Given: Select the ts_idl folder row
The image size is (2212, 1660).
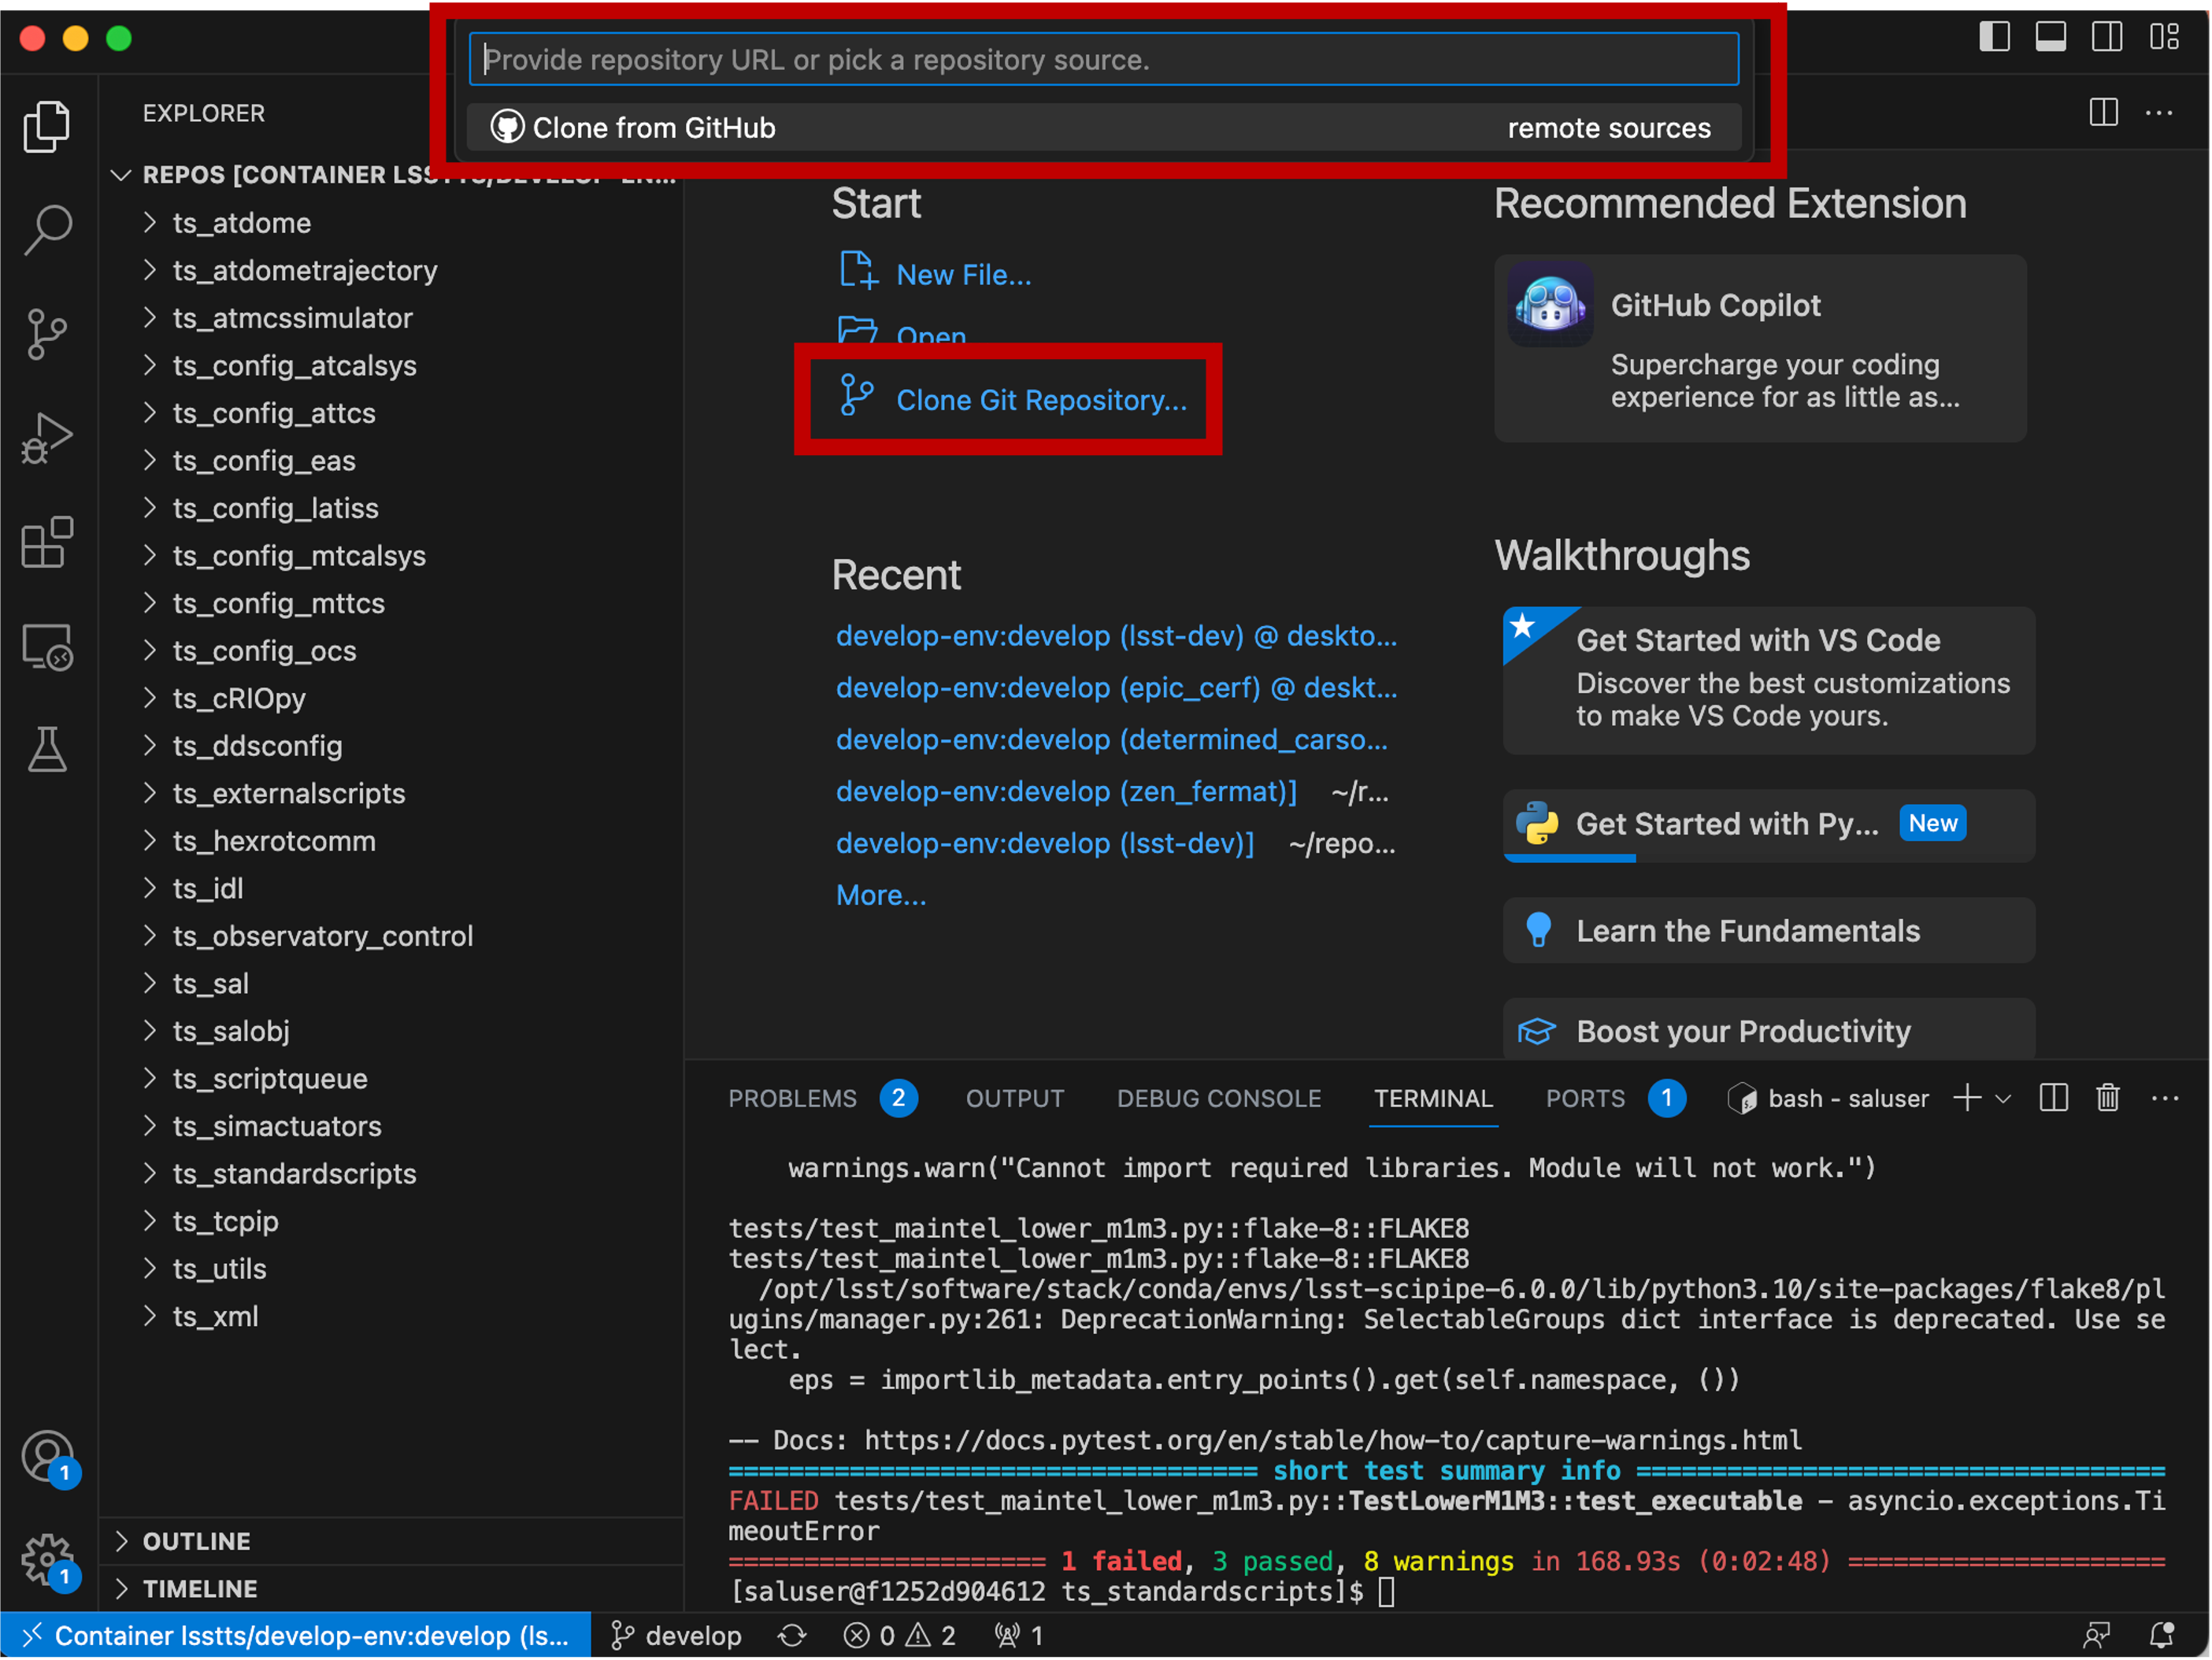Looking at the screenshot, I should (392, 889).
